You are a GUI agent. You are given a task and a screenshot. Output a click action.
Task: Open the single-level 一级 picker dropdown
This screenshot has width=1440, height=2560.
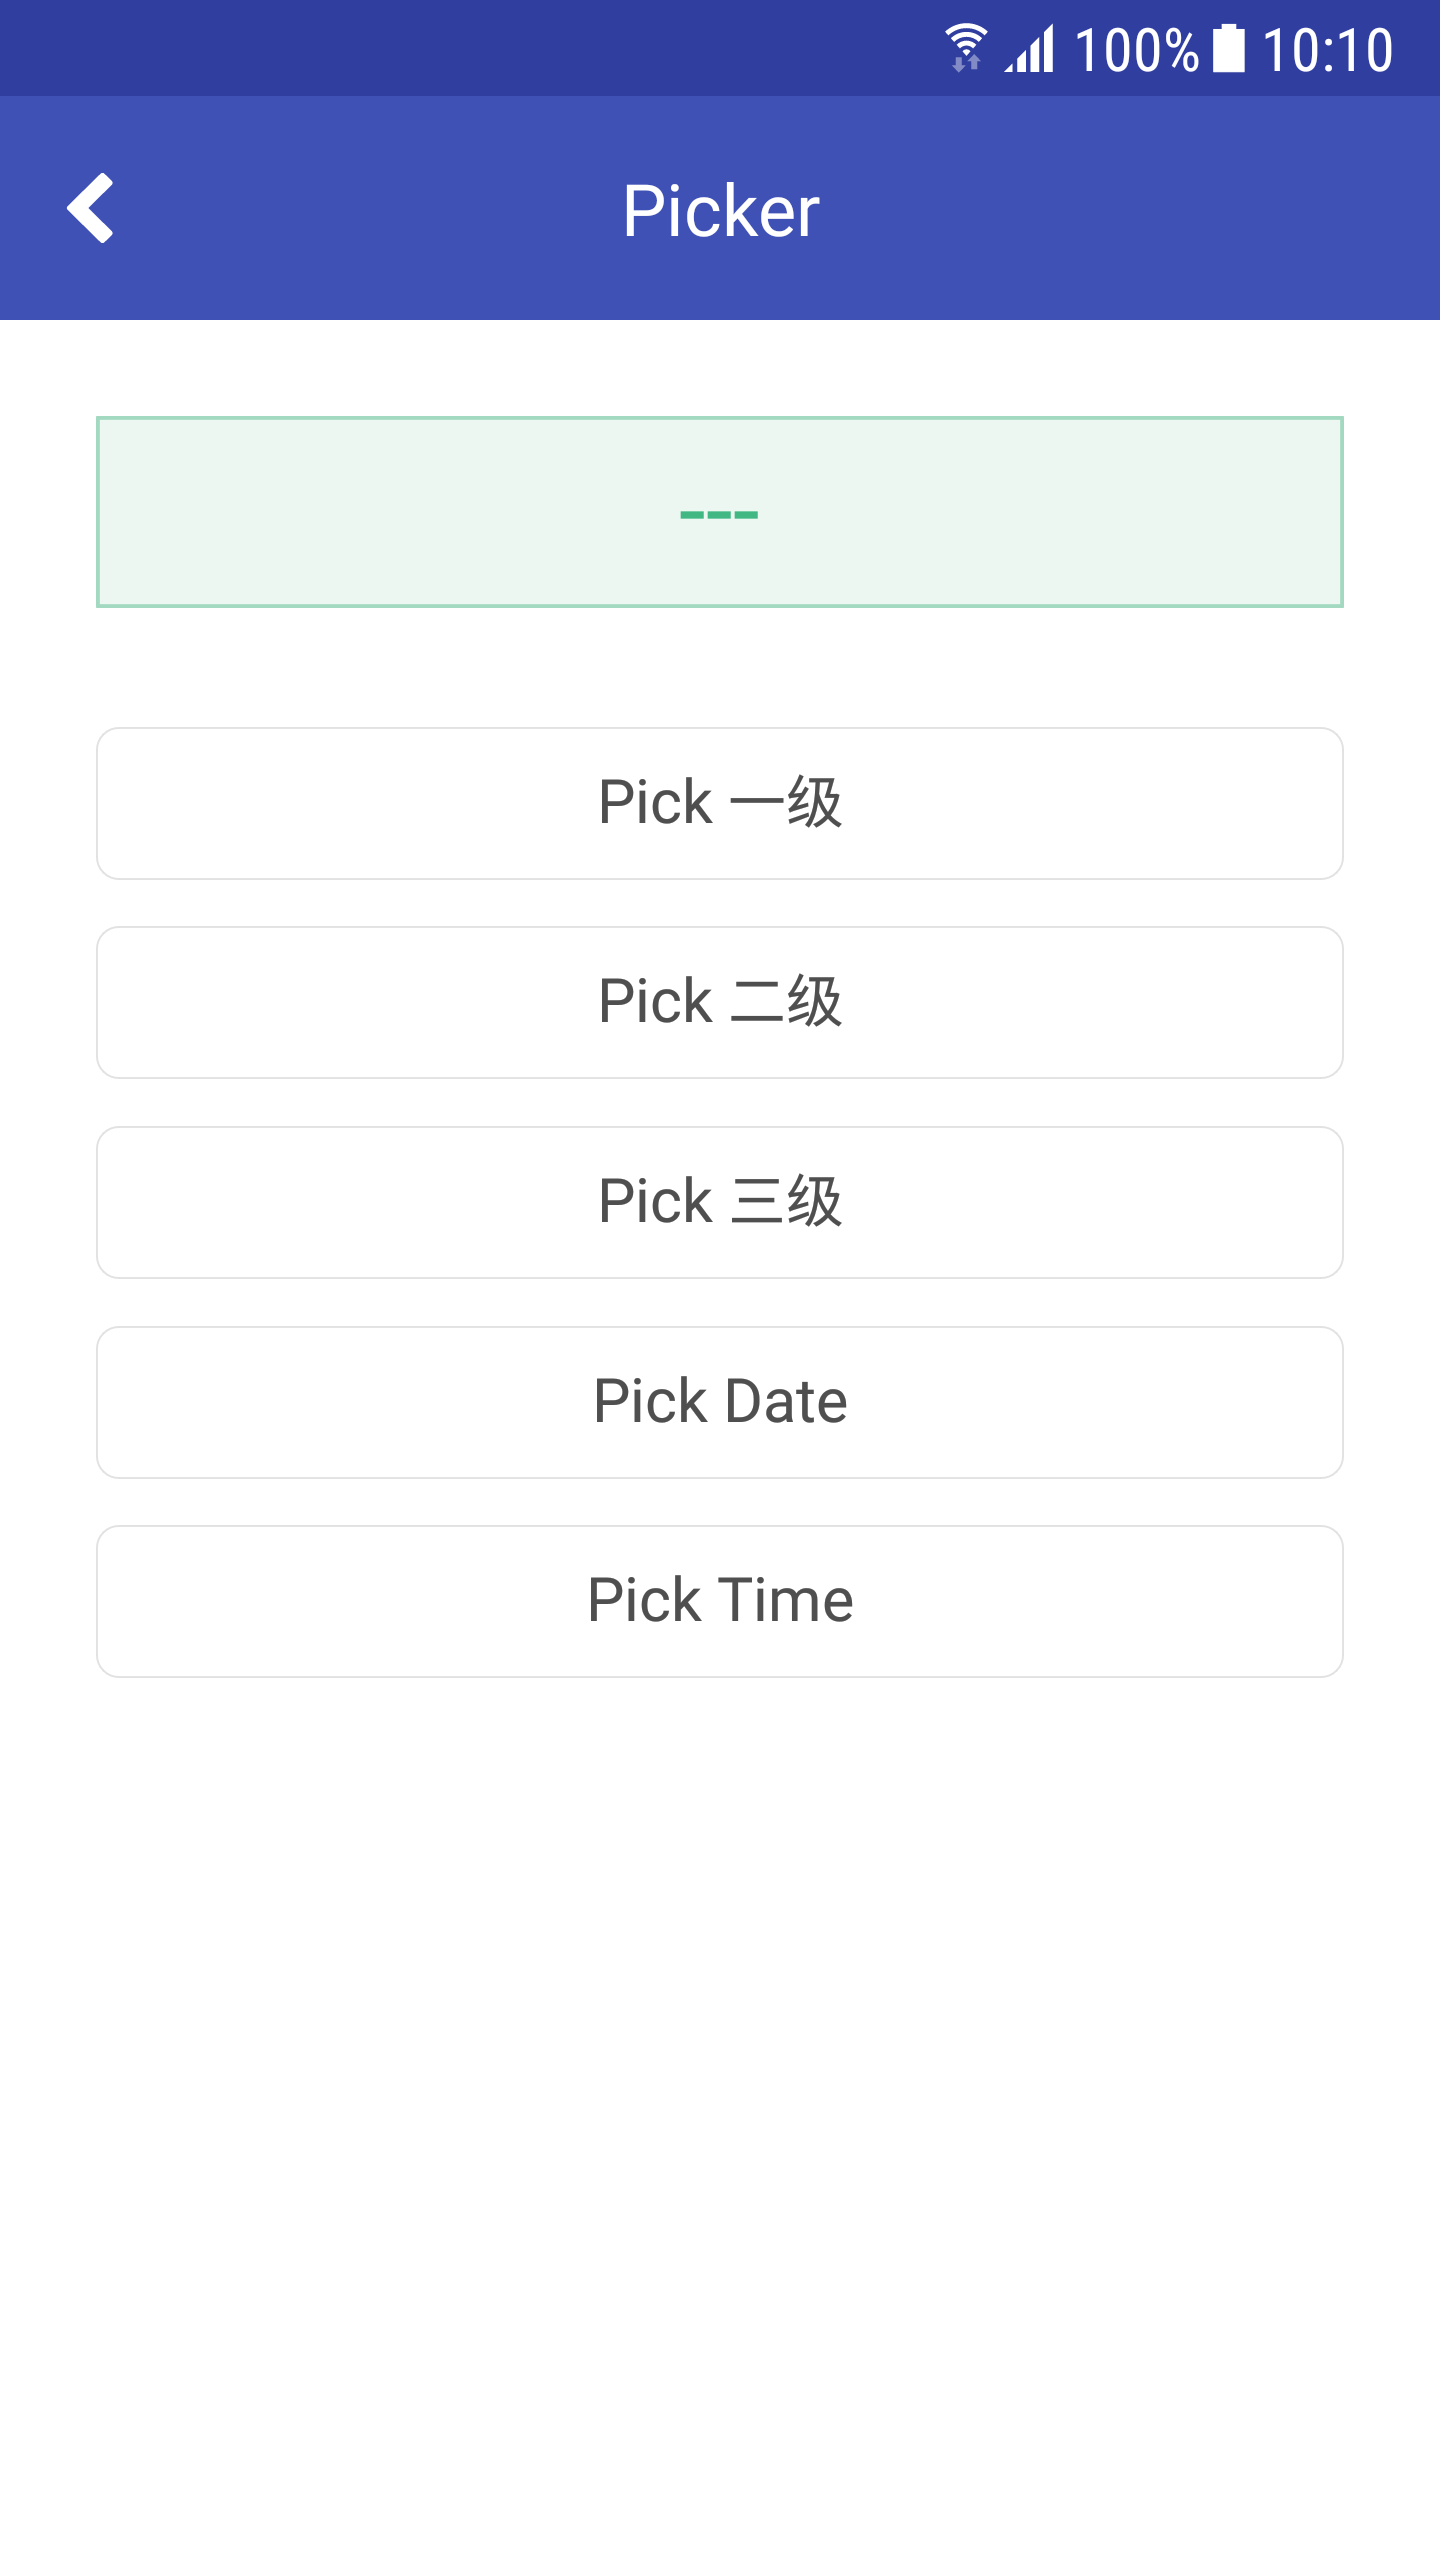click(x=720, y=803)
